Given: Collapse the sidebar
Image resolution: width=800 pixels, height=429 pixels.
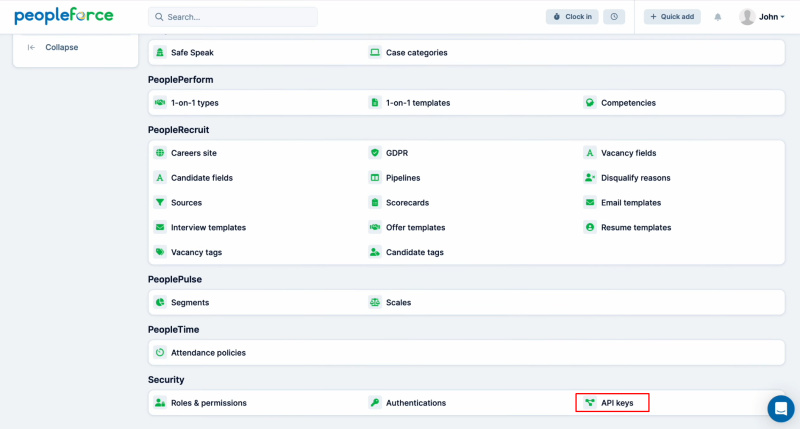Looking at the screenshot, I should click(x=53, y=47).
